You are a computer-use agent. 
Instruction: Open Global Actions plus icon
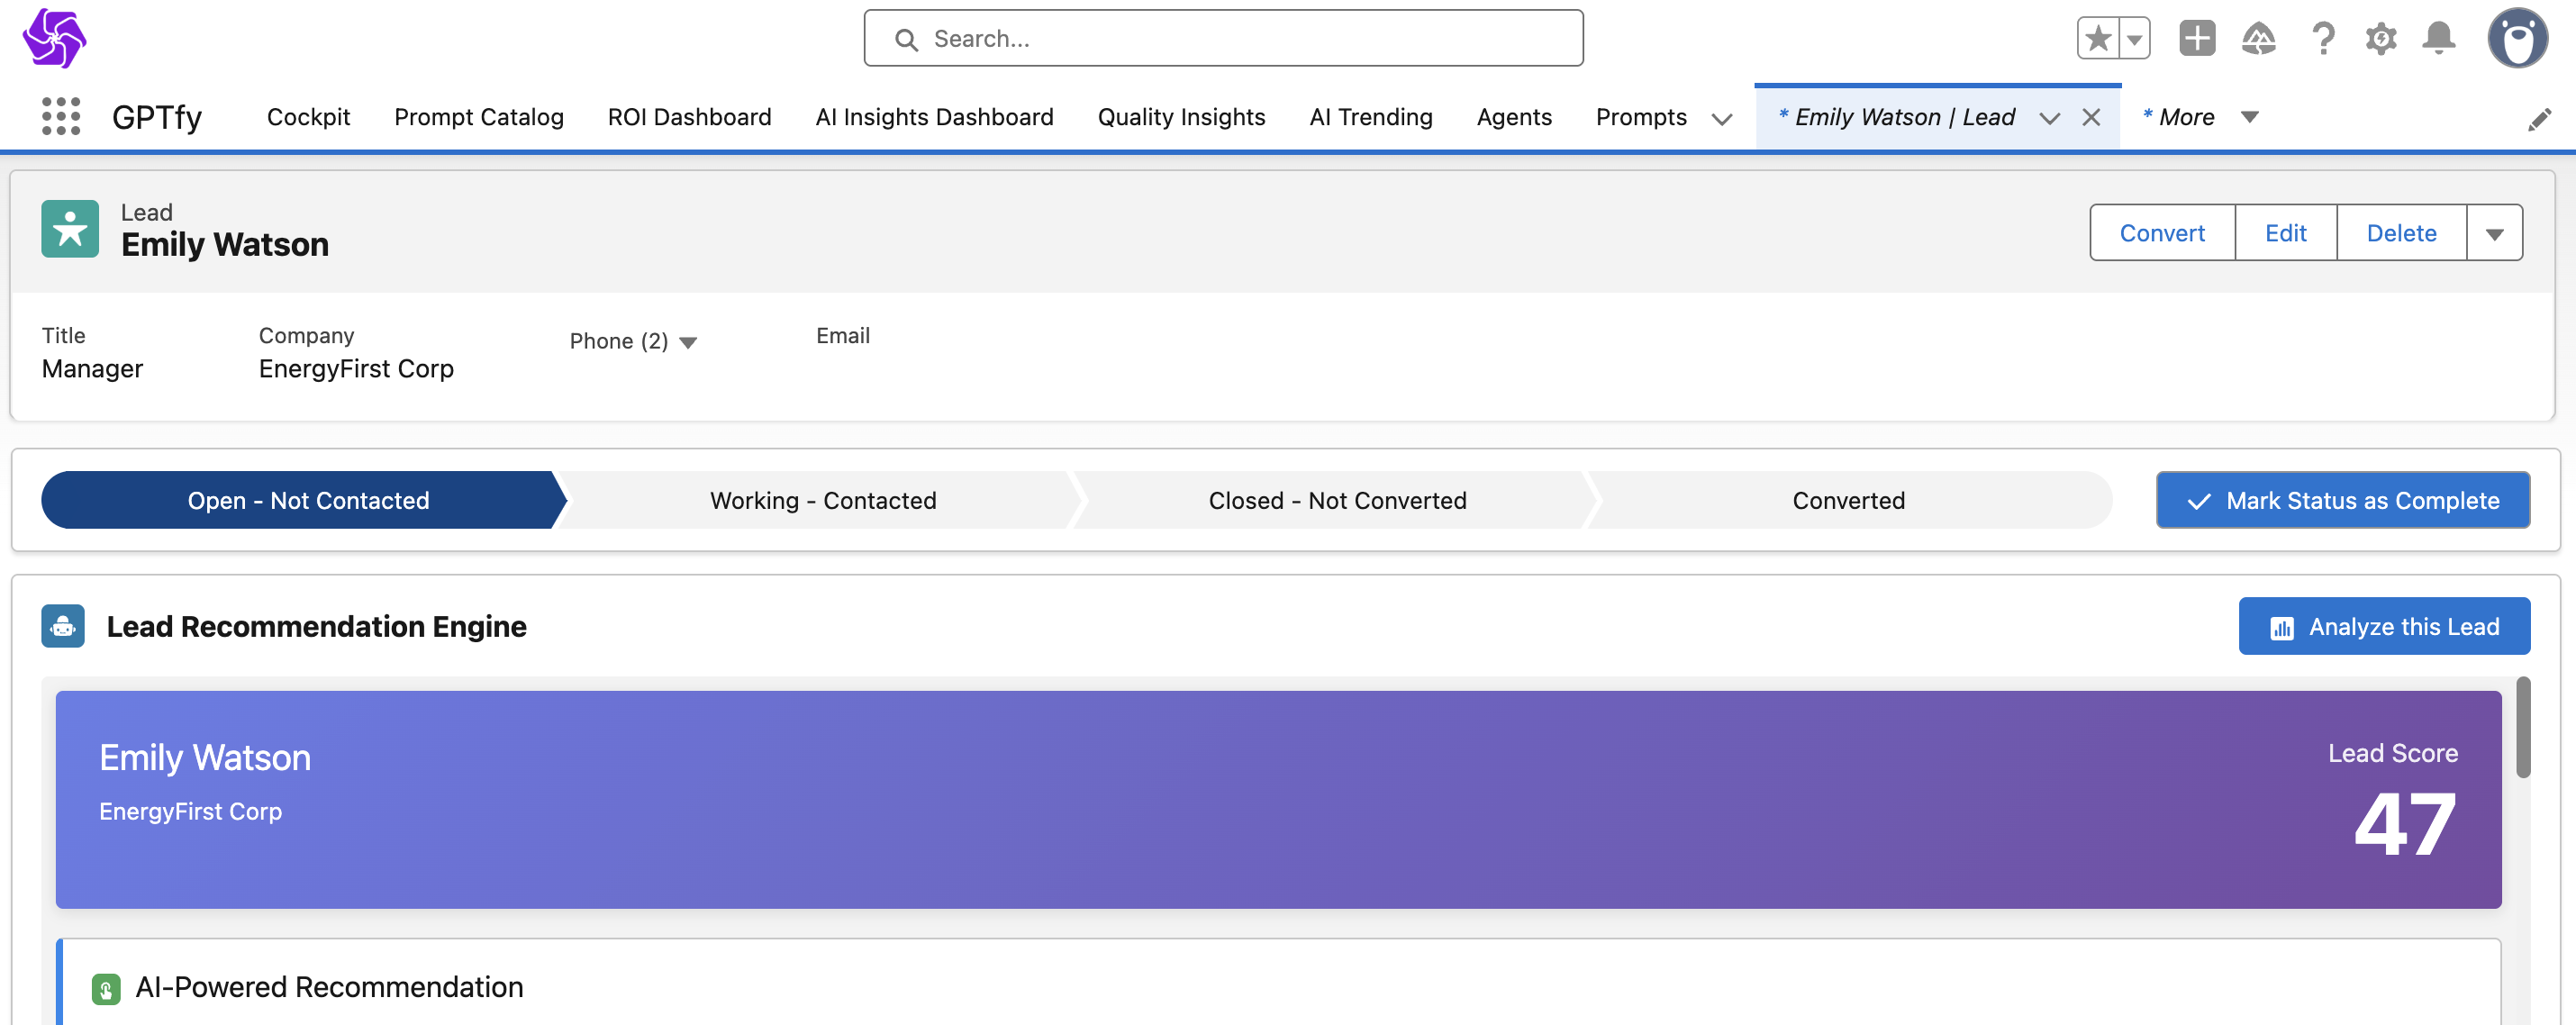click(2197, 39)
